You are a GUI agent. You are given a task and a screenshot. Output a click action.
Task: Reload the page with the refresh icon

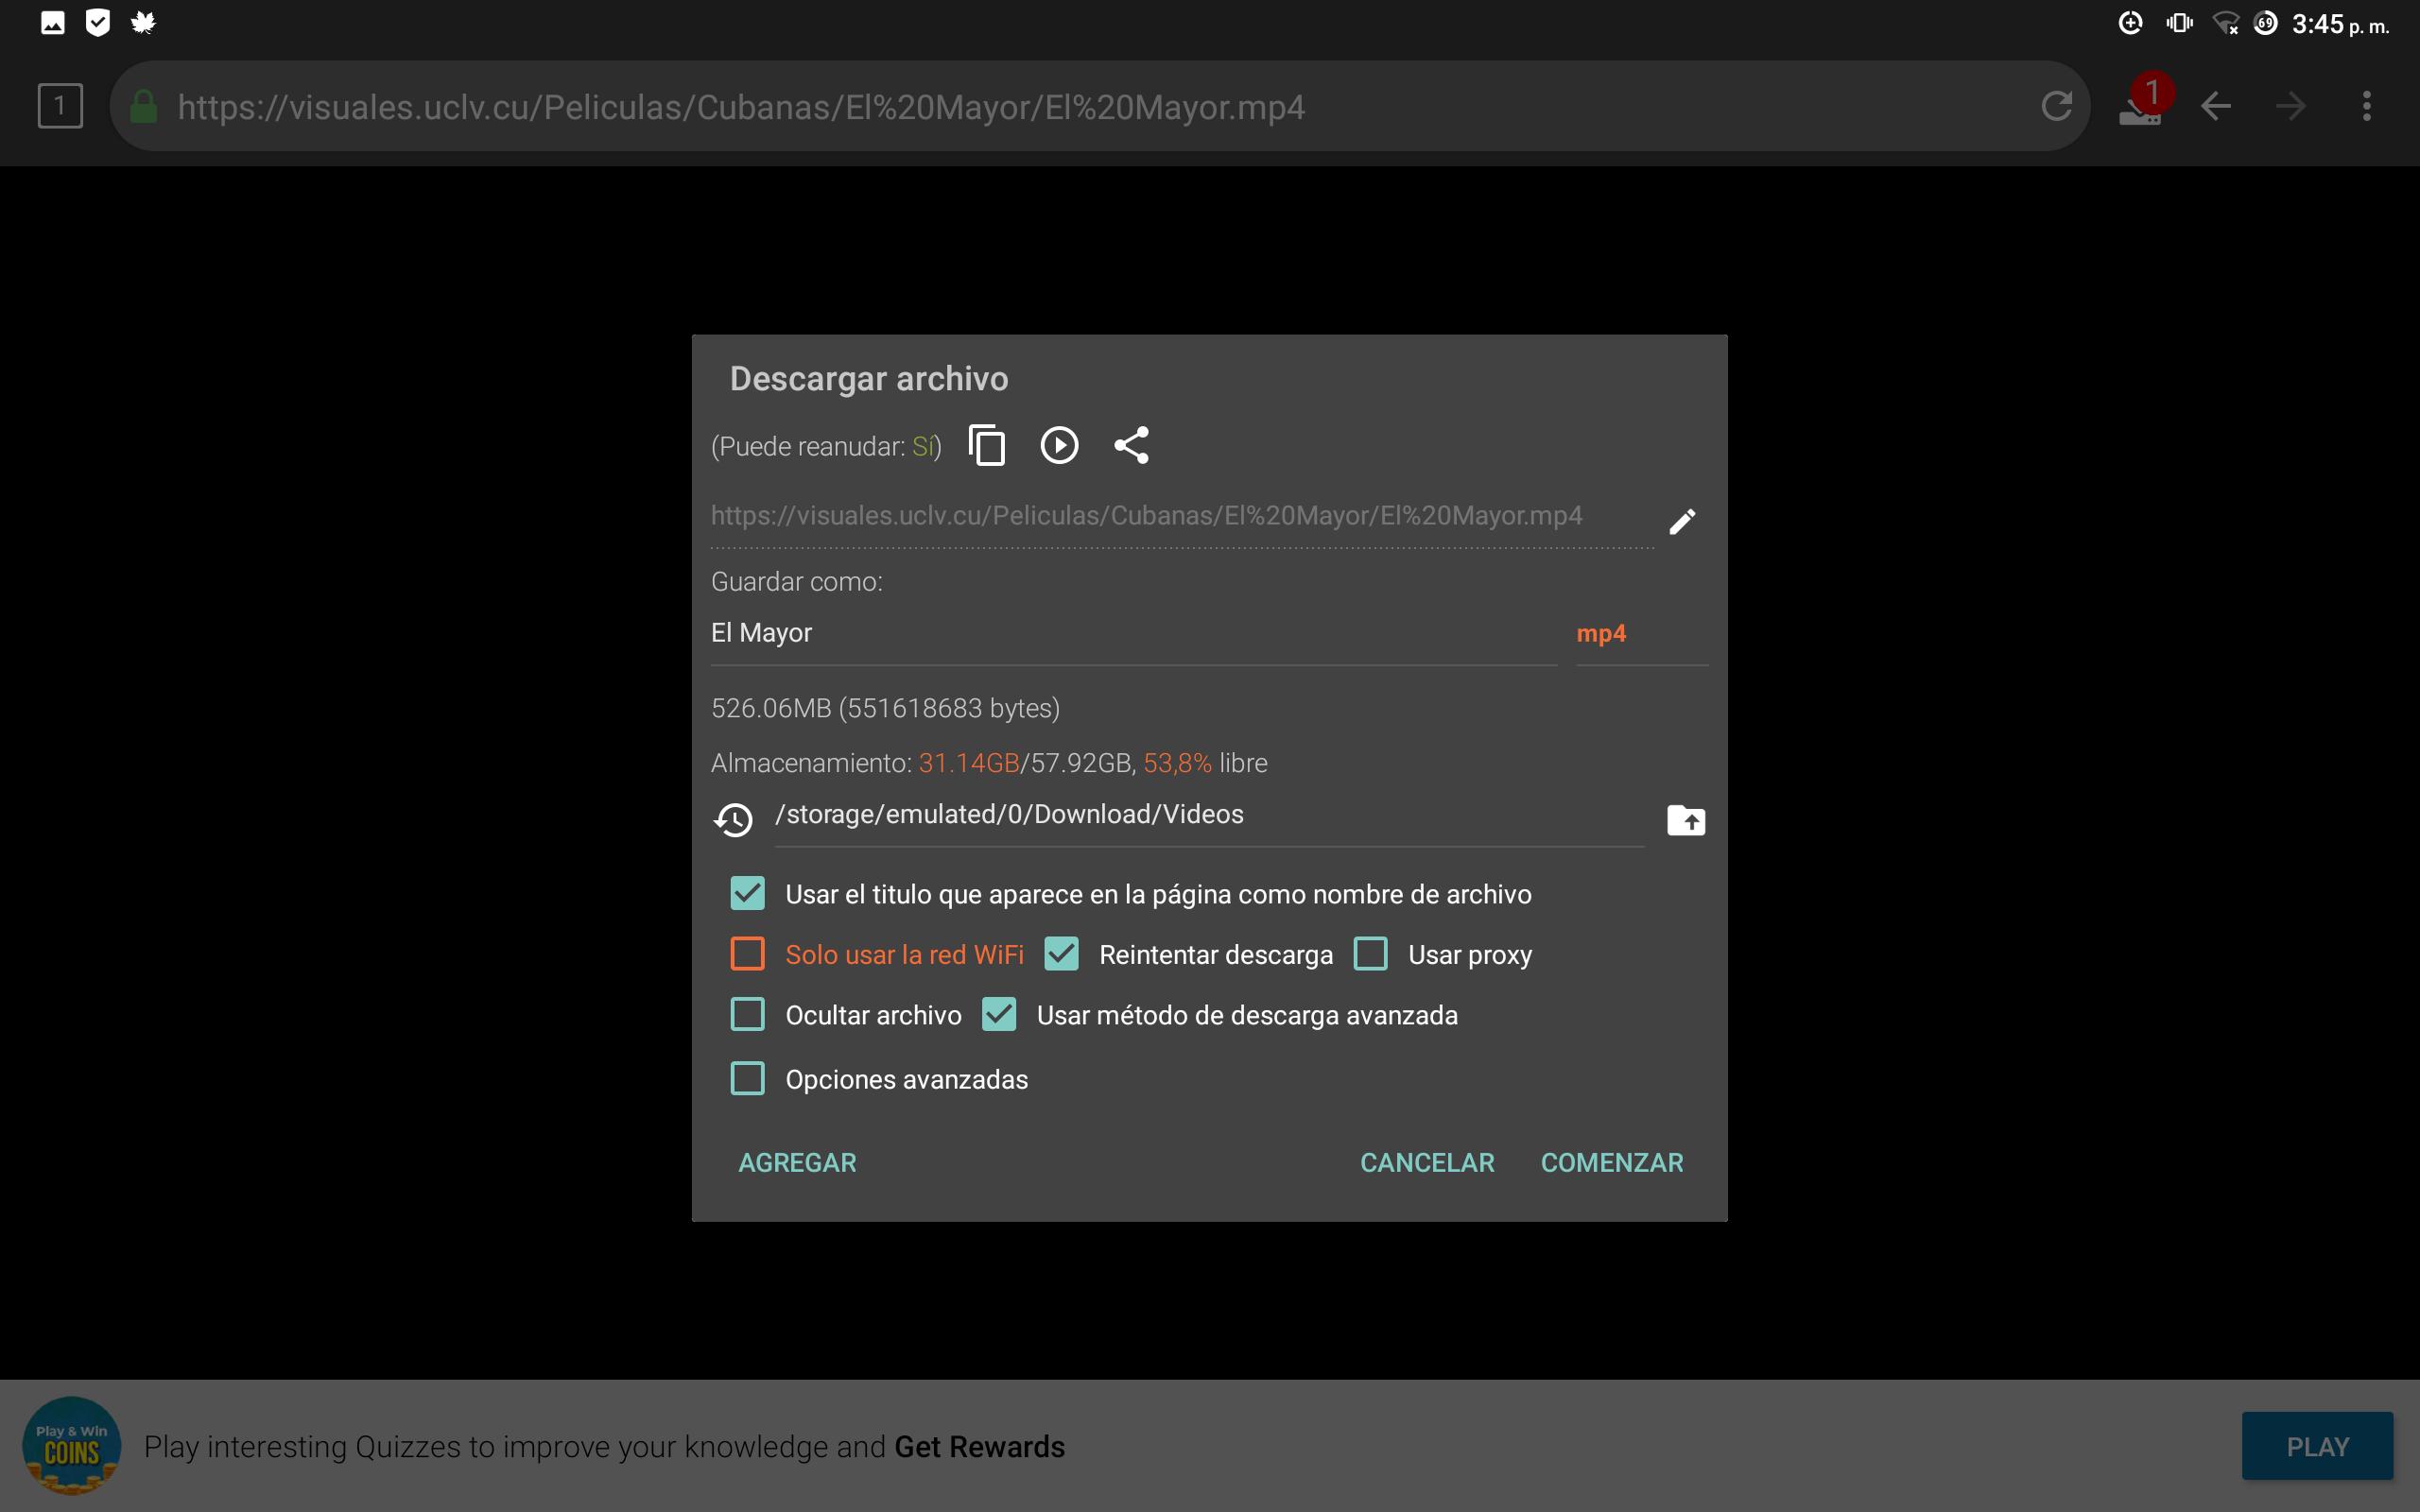tap(2056, 105)
